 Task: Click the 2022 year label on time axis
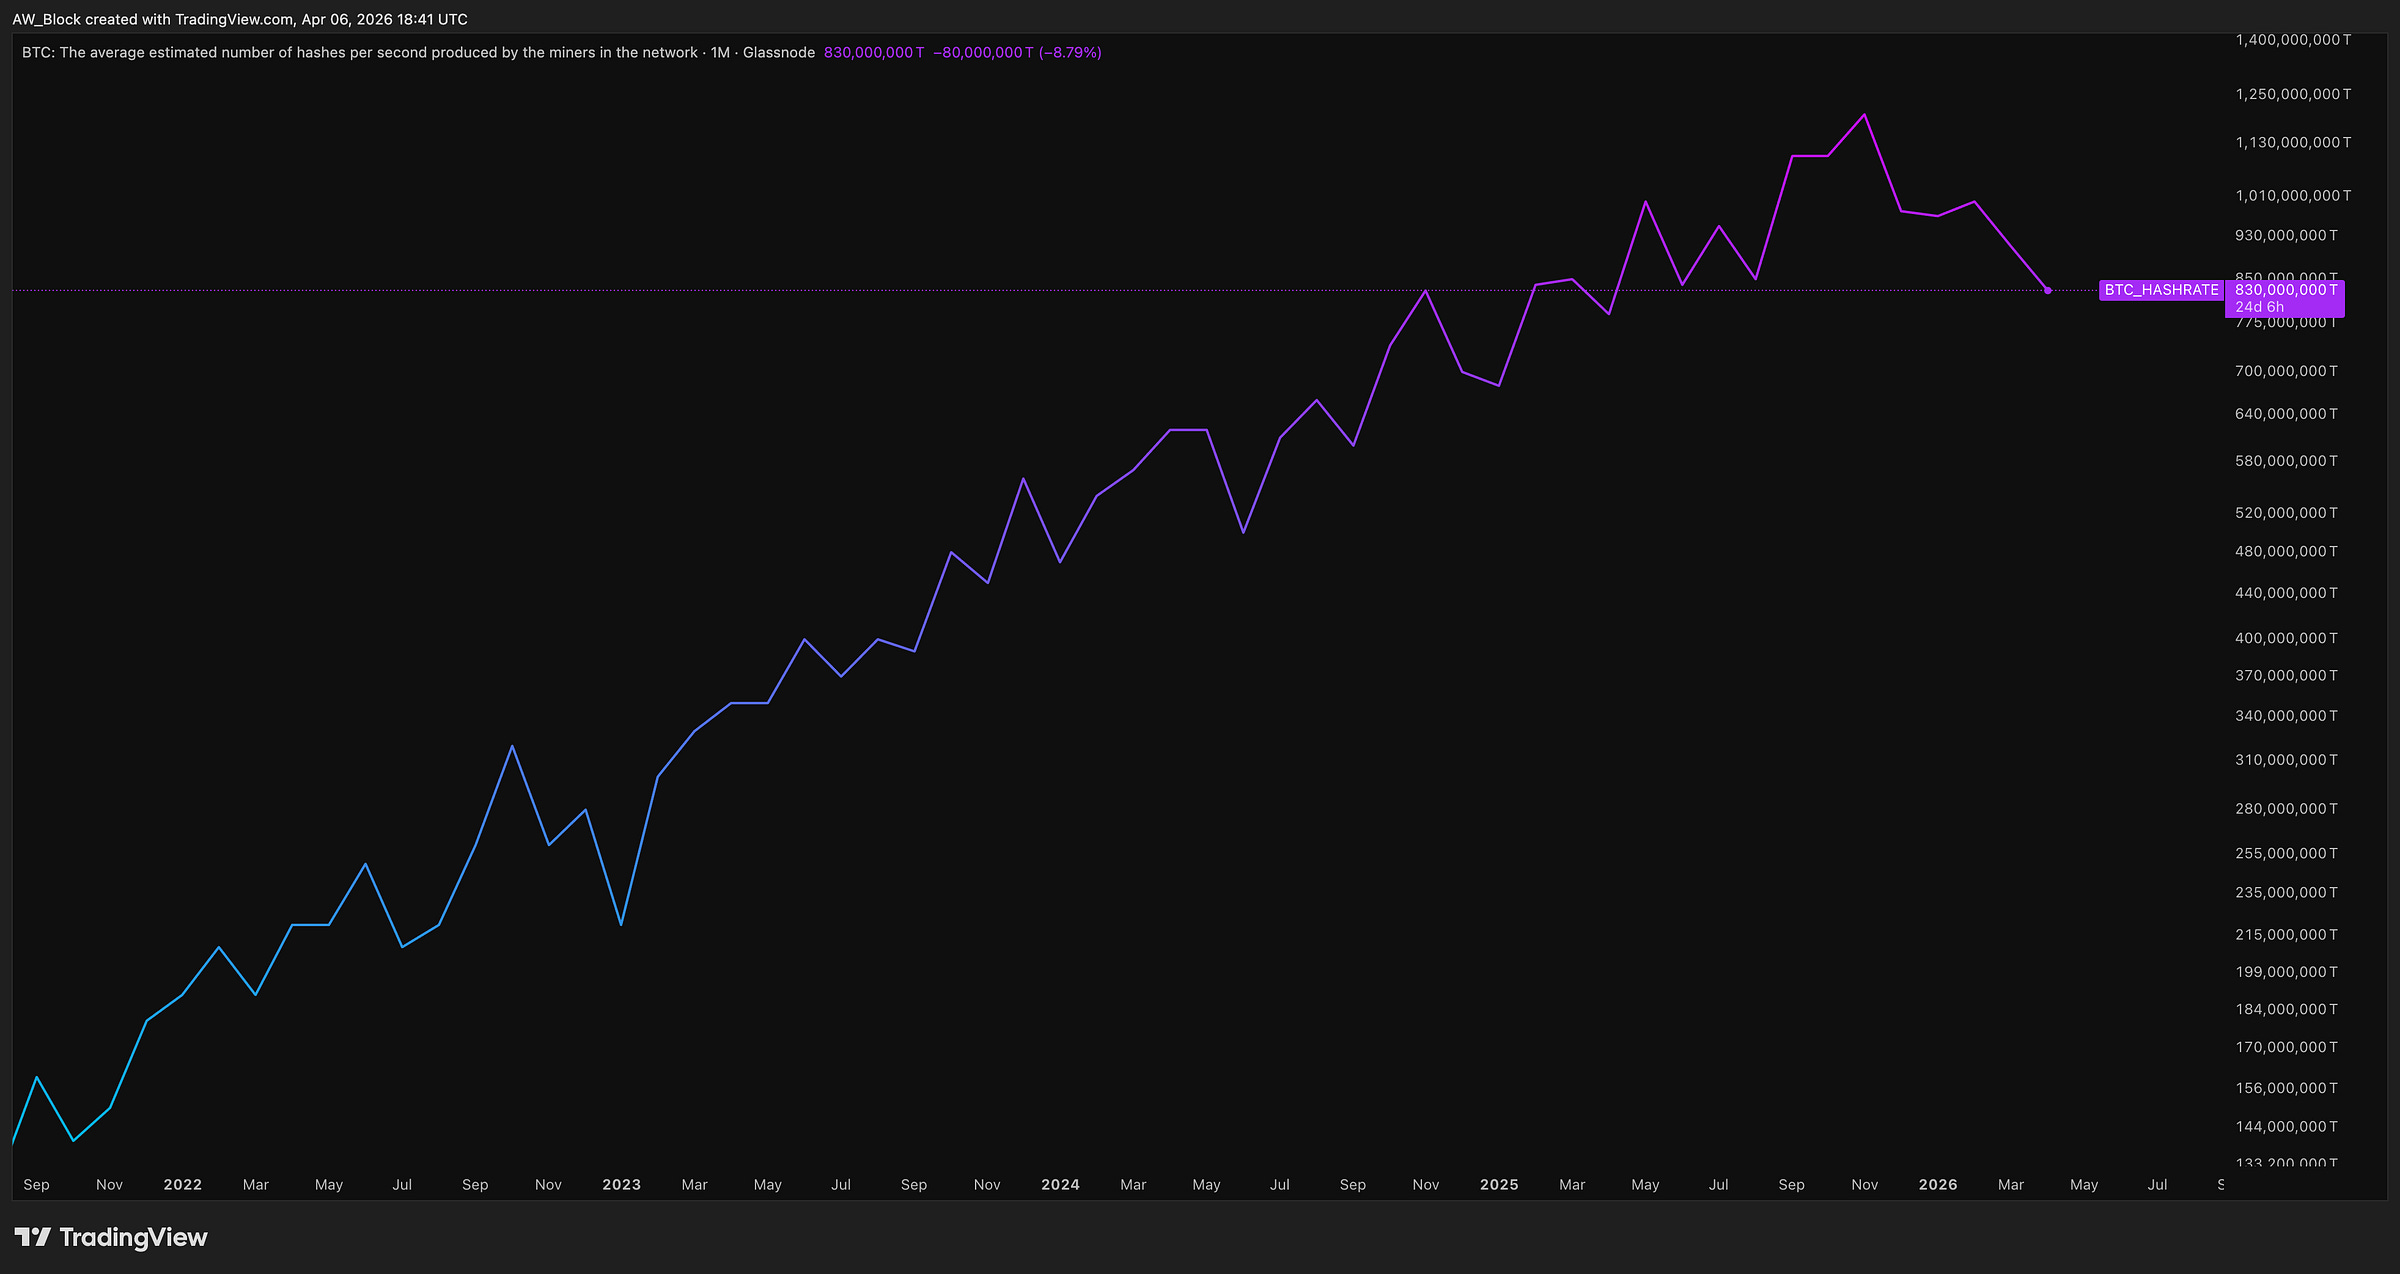click(x=182, y=1184)
